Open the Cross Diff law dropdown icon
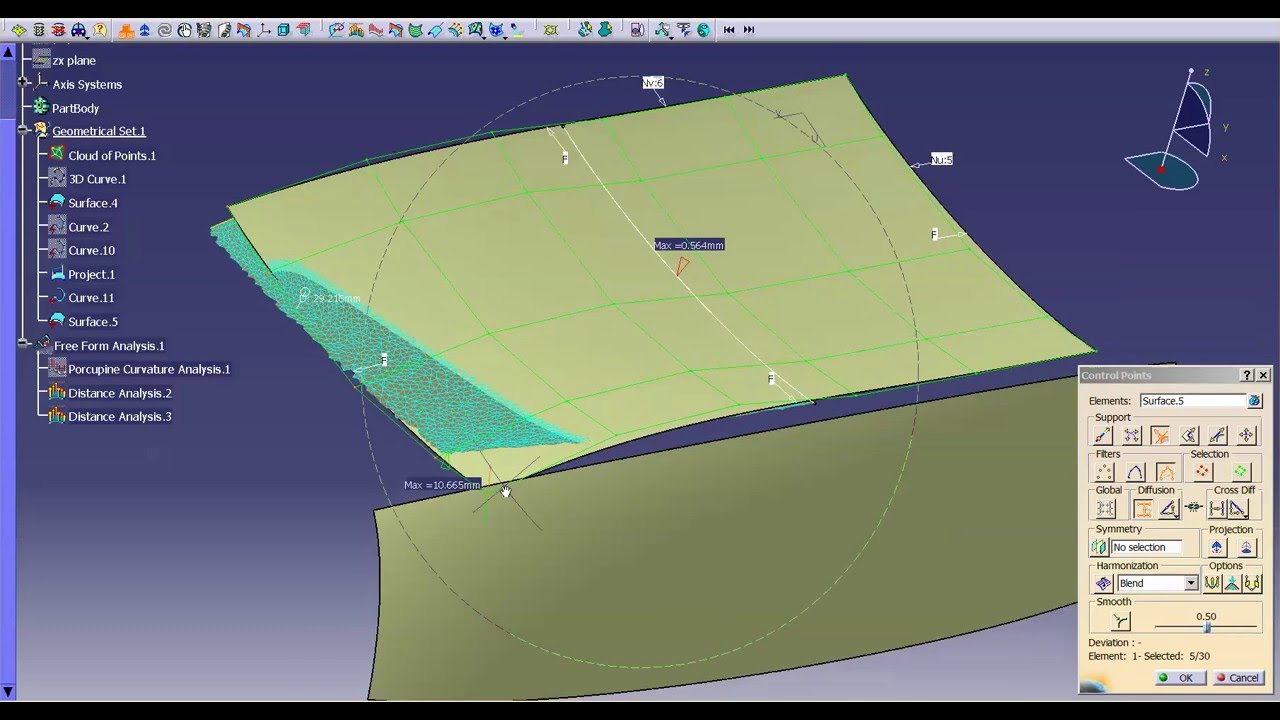Viewport: 1280px width, 720px height. pos(1237,508)
